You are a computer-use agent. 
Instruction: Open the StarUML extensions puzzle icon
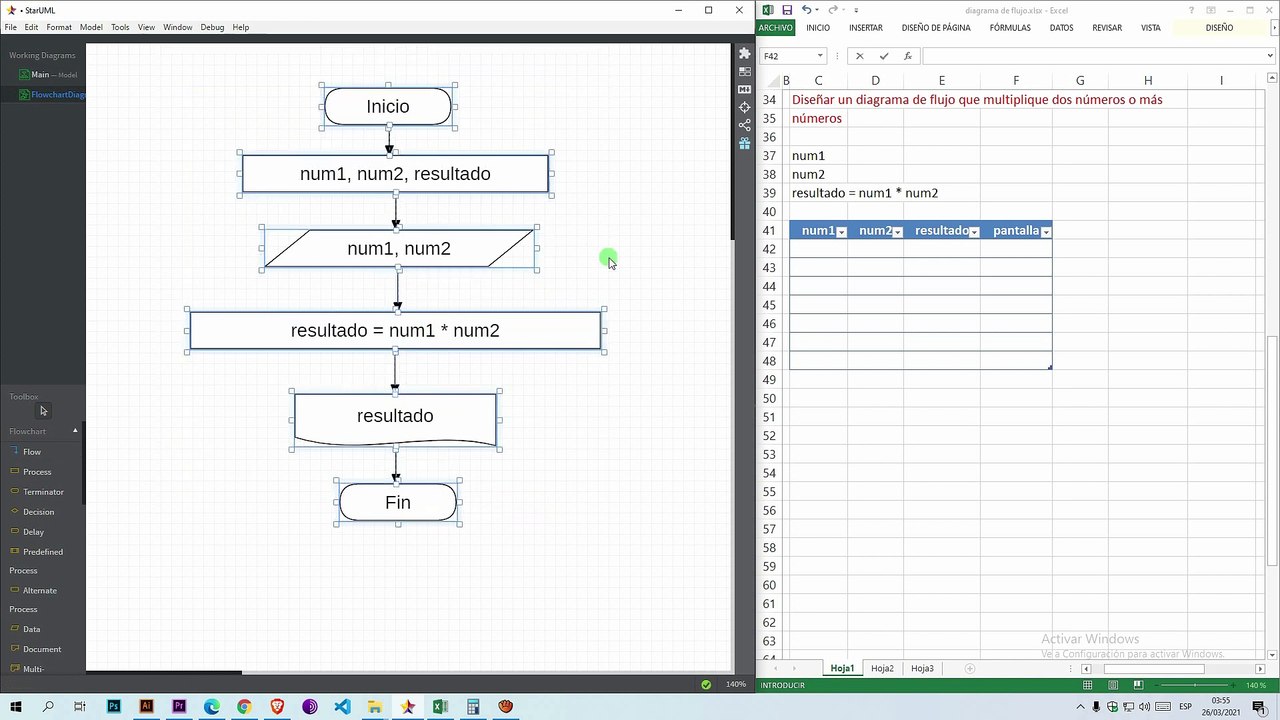point(744,53)
